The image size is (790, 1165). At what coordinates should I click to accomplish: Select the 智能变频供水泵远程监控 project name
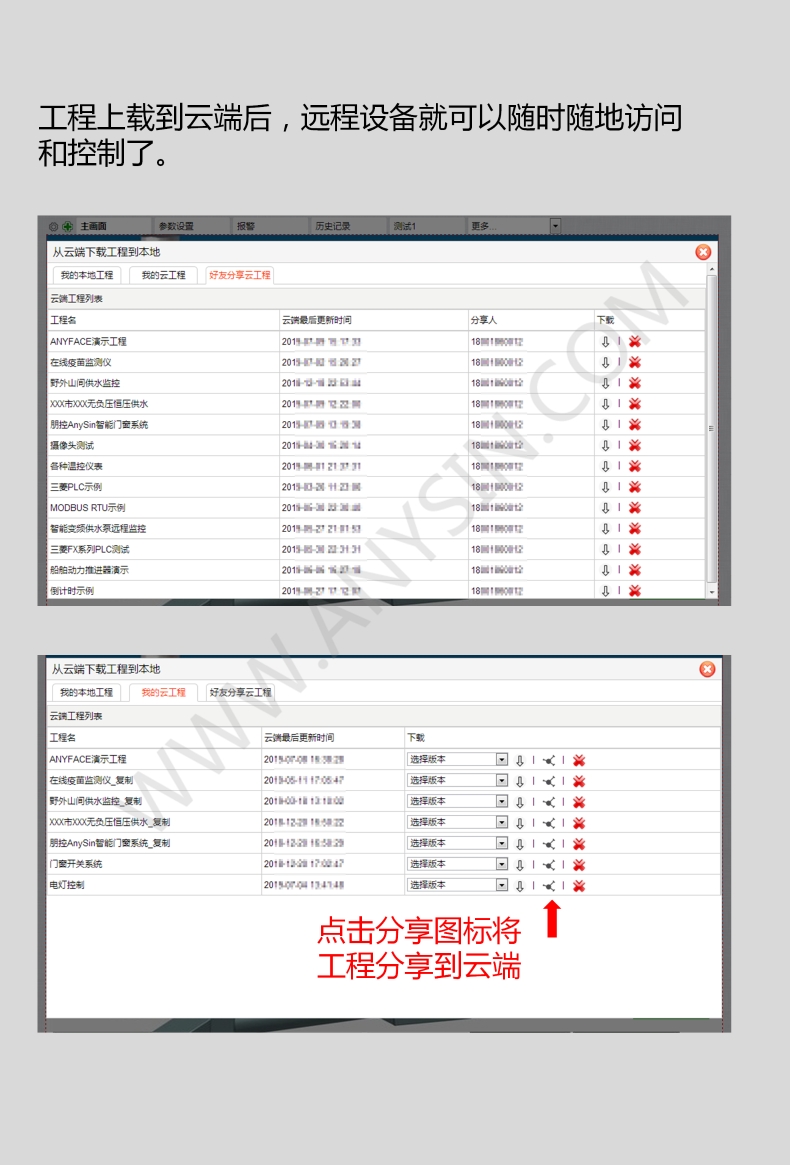[x=98, y=529]
